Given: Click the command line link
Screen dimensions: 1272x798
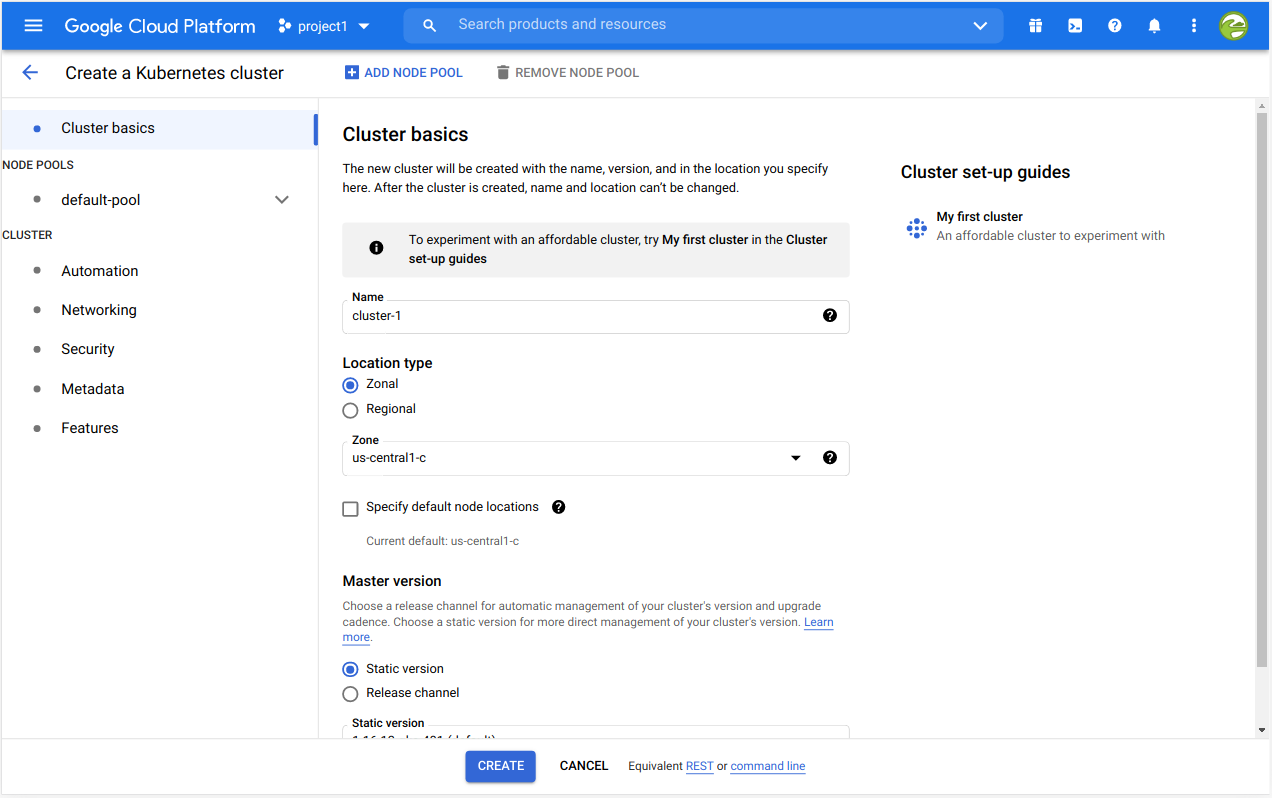Looking at the screenshot, I should [x=767, y=766].
